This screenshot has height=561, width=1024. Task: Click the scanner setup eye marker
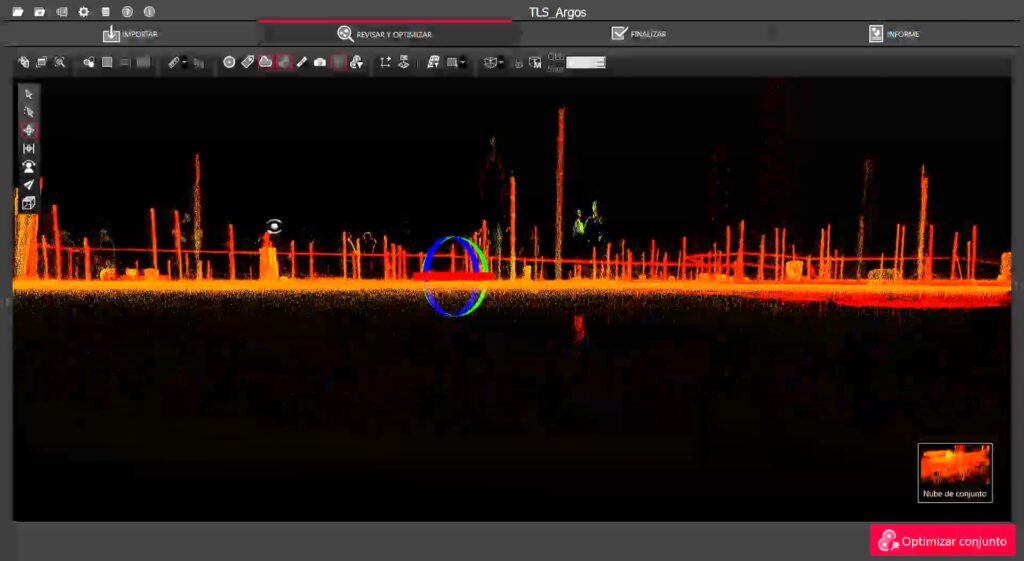point(274,226)
